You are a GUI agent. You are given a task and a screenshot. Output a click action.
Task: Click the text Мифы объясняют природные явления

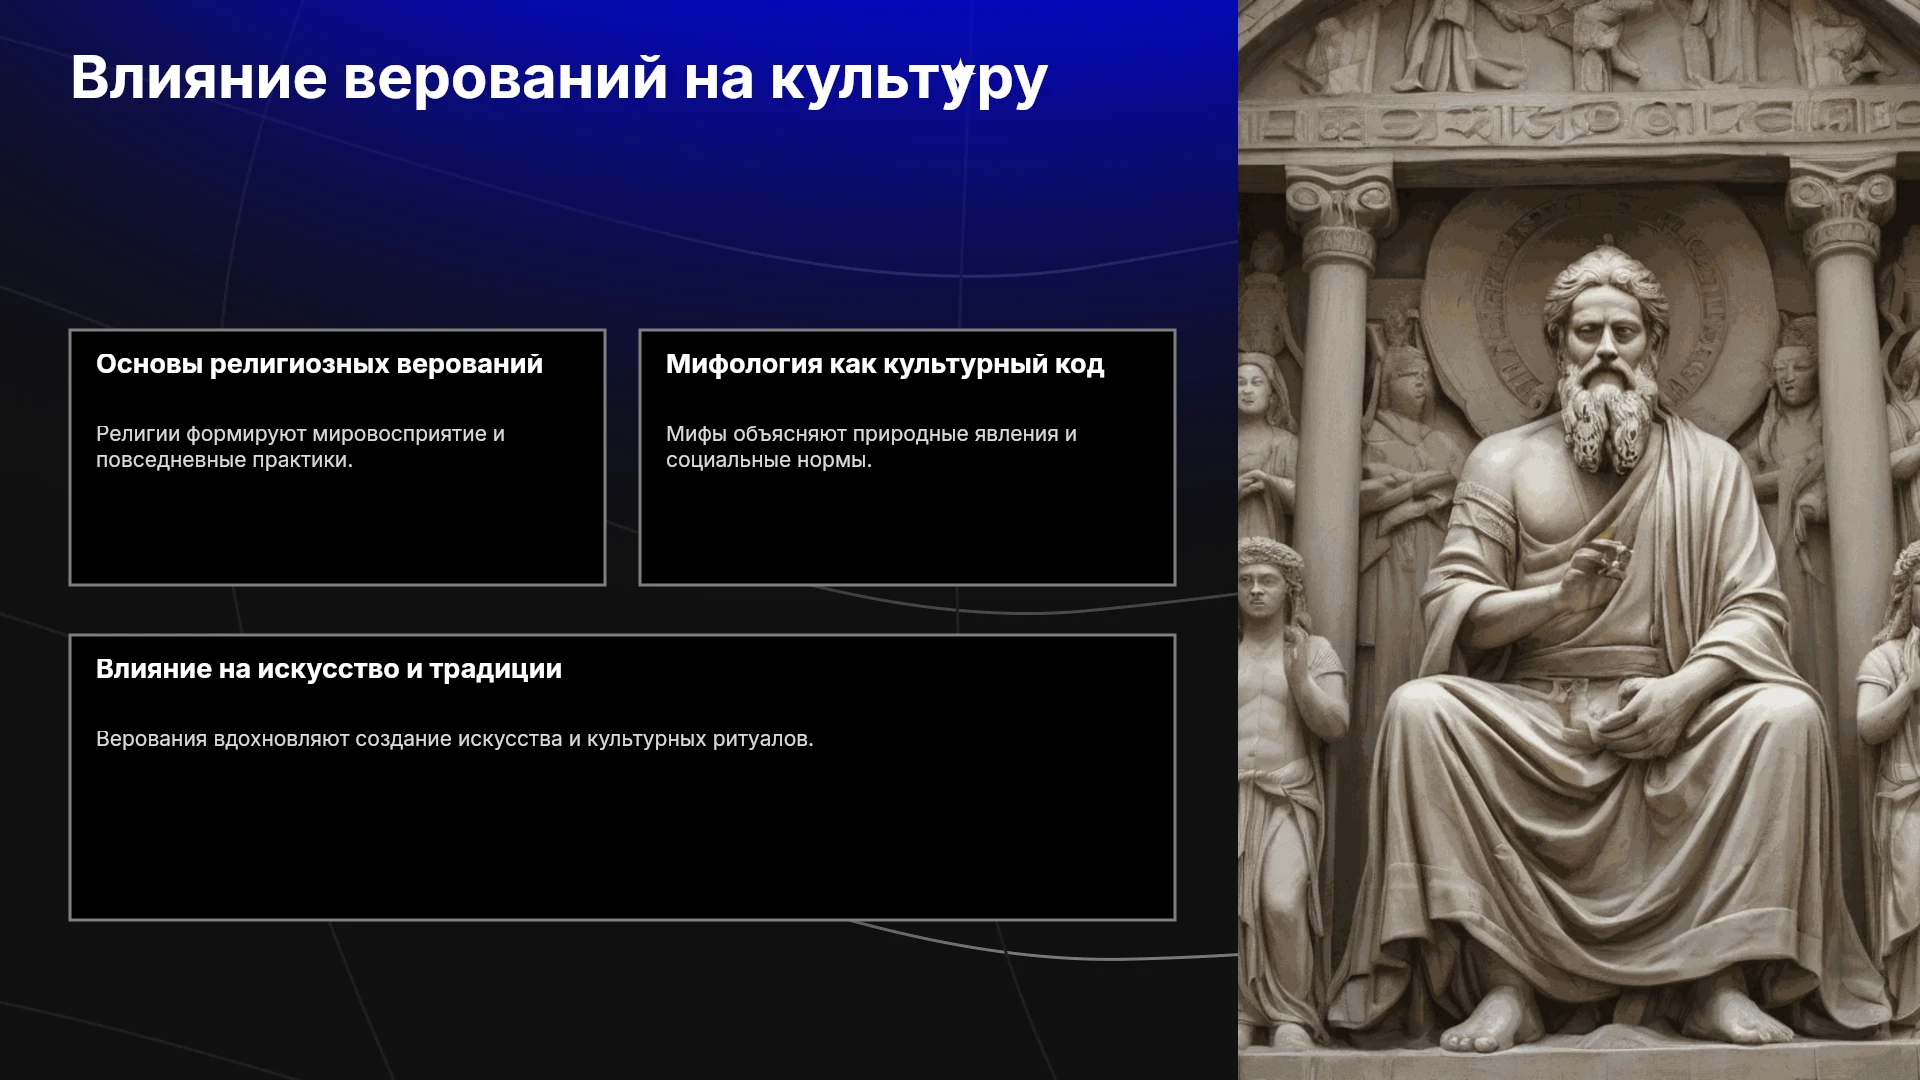click(x=871, y=447)
